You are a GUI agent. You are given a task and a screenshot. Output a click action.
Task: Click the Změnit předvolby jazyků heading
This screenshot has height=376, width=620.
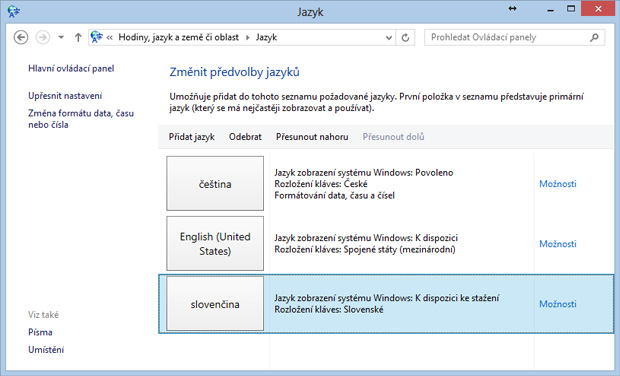(x=234, y=72)
